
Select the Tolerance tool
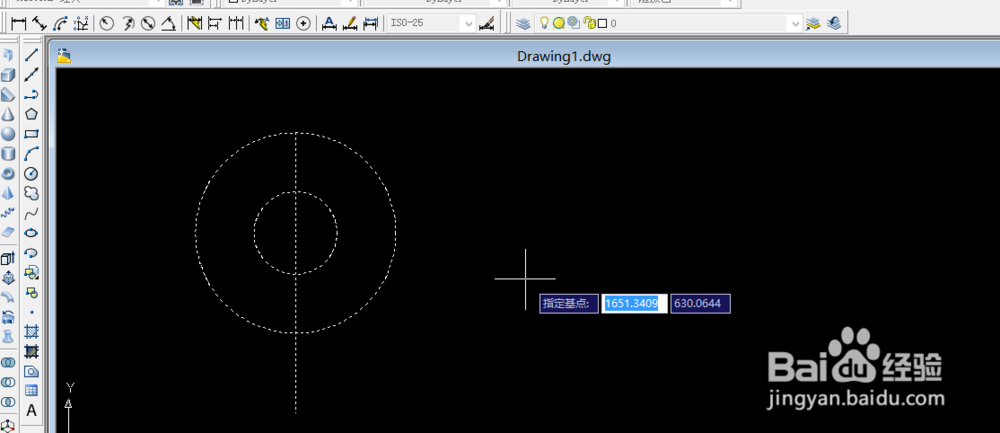click(x=283, y=24)
